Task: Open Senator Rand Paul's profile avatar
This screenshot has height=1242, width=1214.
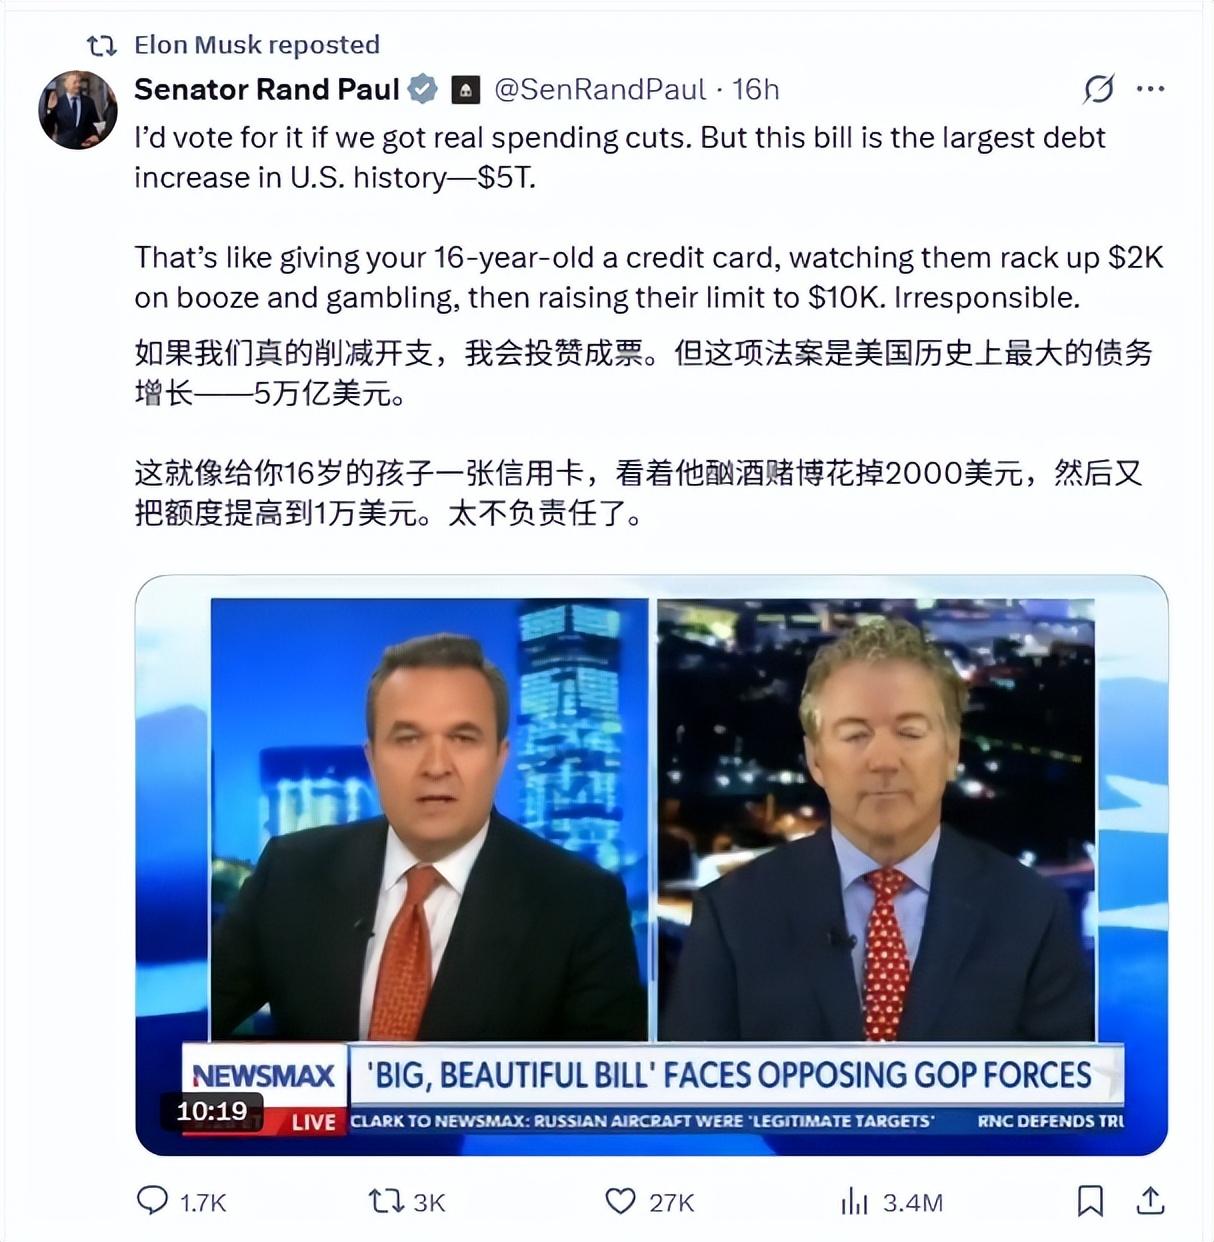Action: pyautogui.click(x=77, y=110)
